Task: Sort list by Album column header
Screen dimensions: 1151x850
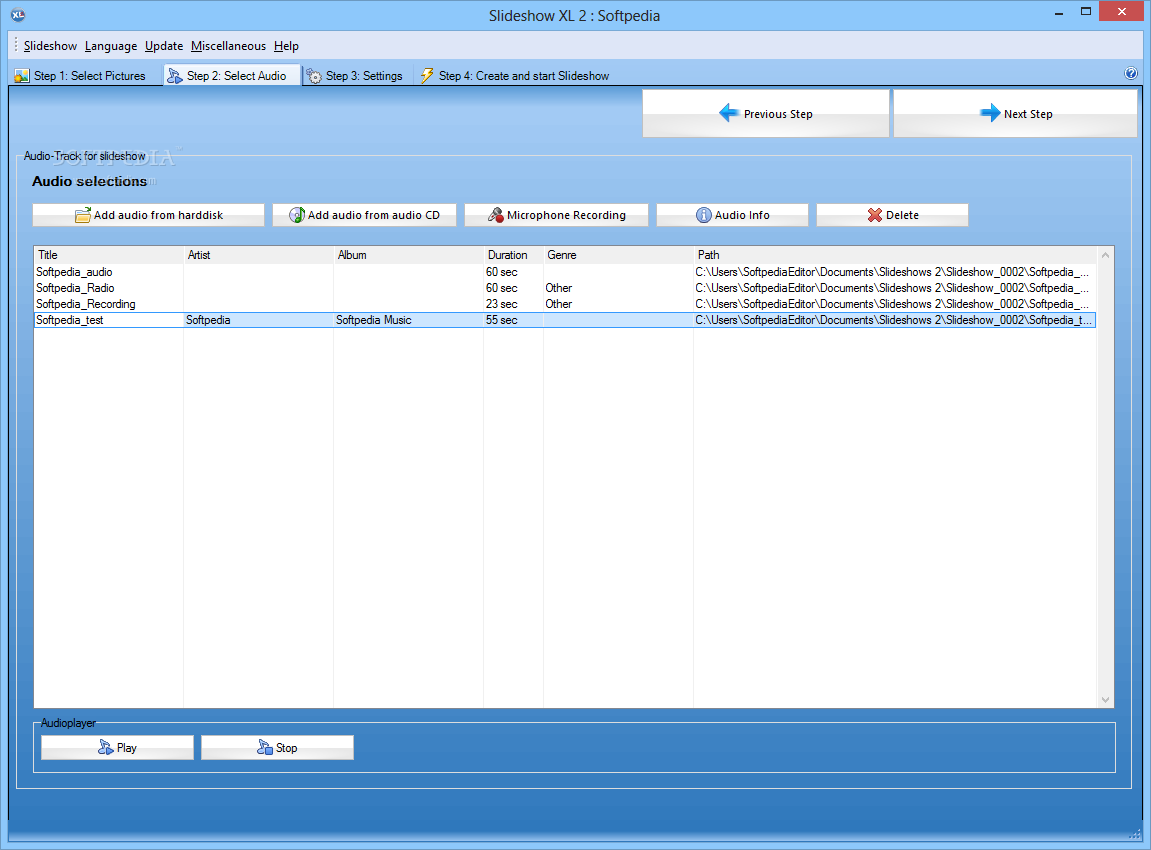Action: (408, 255)
